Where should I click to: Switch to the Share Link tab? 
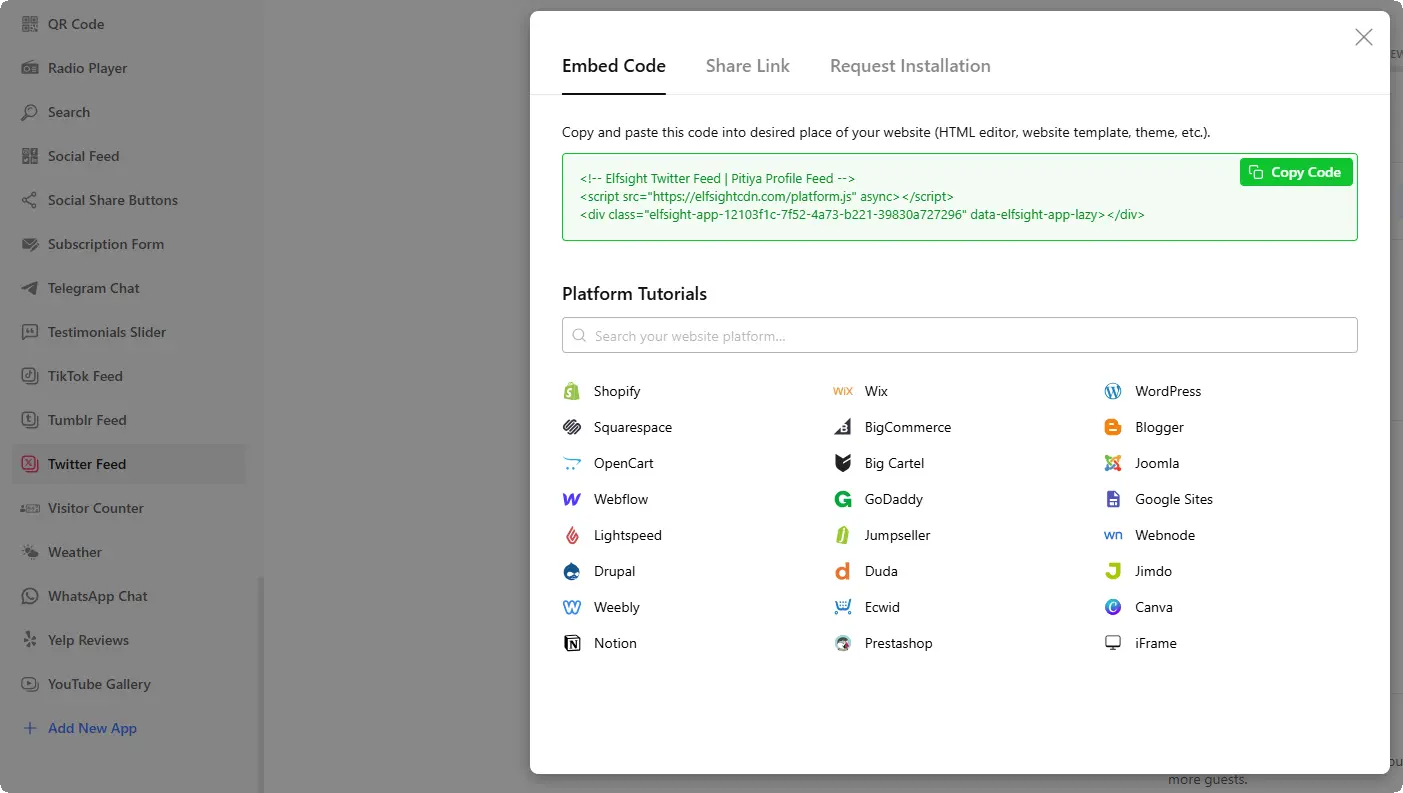coord(748,66)
